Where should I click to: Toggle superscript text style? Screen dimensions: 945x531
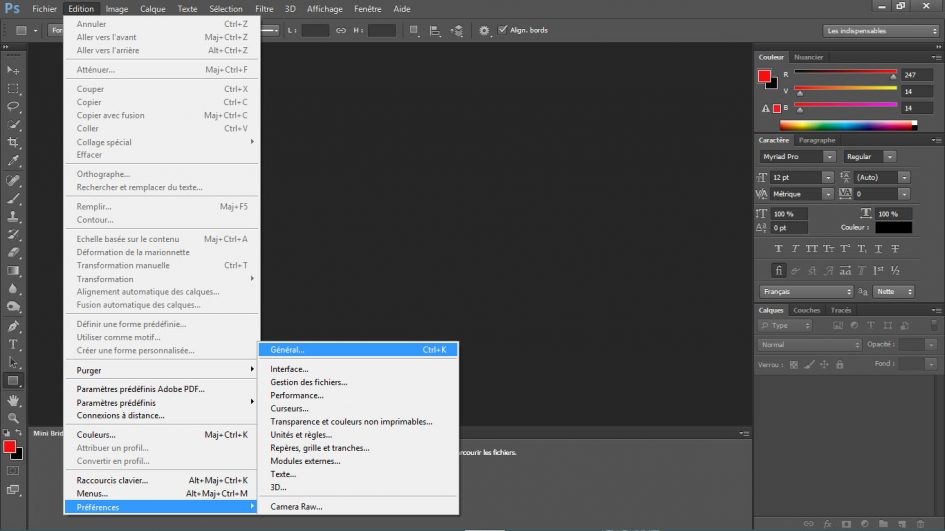tap(845, 248)
